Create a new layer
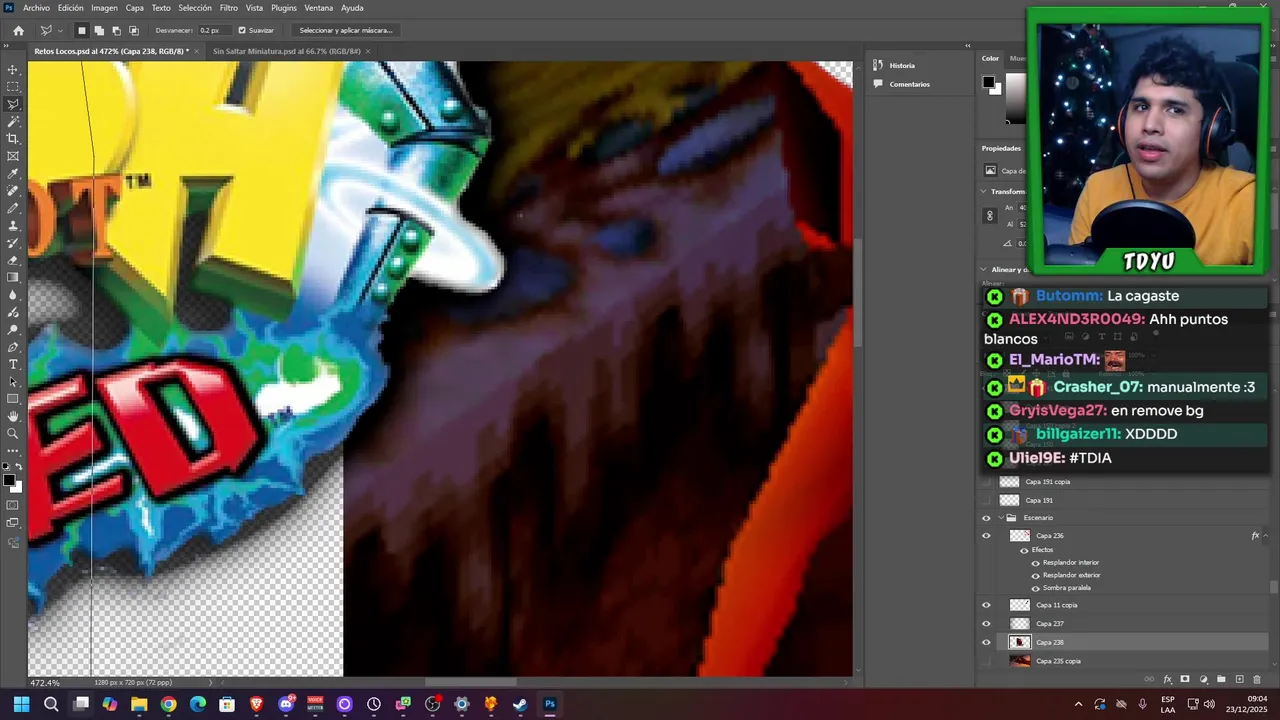Image resolution: width=1280 pixels, height=720 pixels. [1239, 679]
